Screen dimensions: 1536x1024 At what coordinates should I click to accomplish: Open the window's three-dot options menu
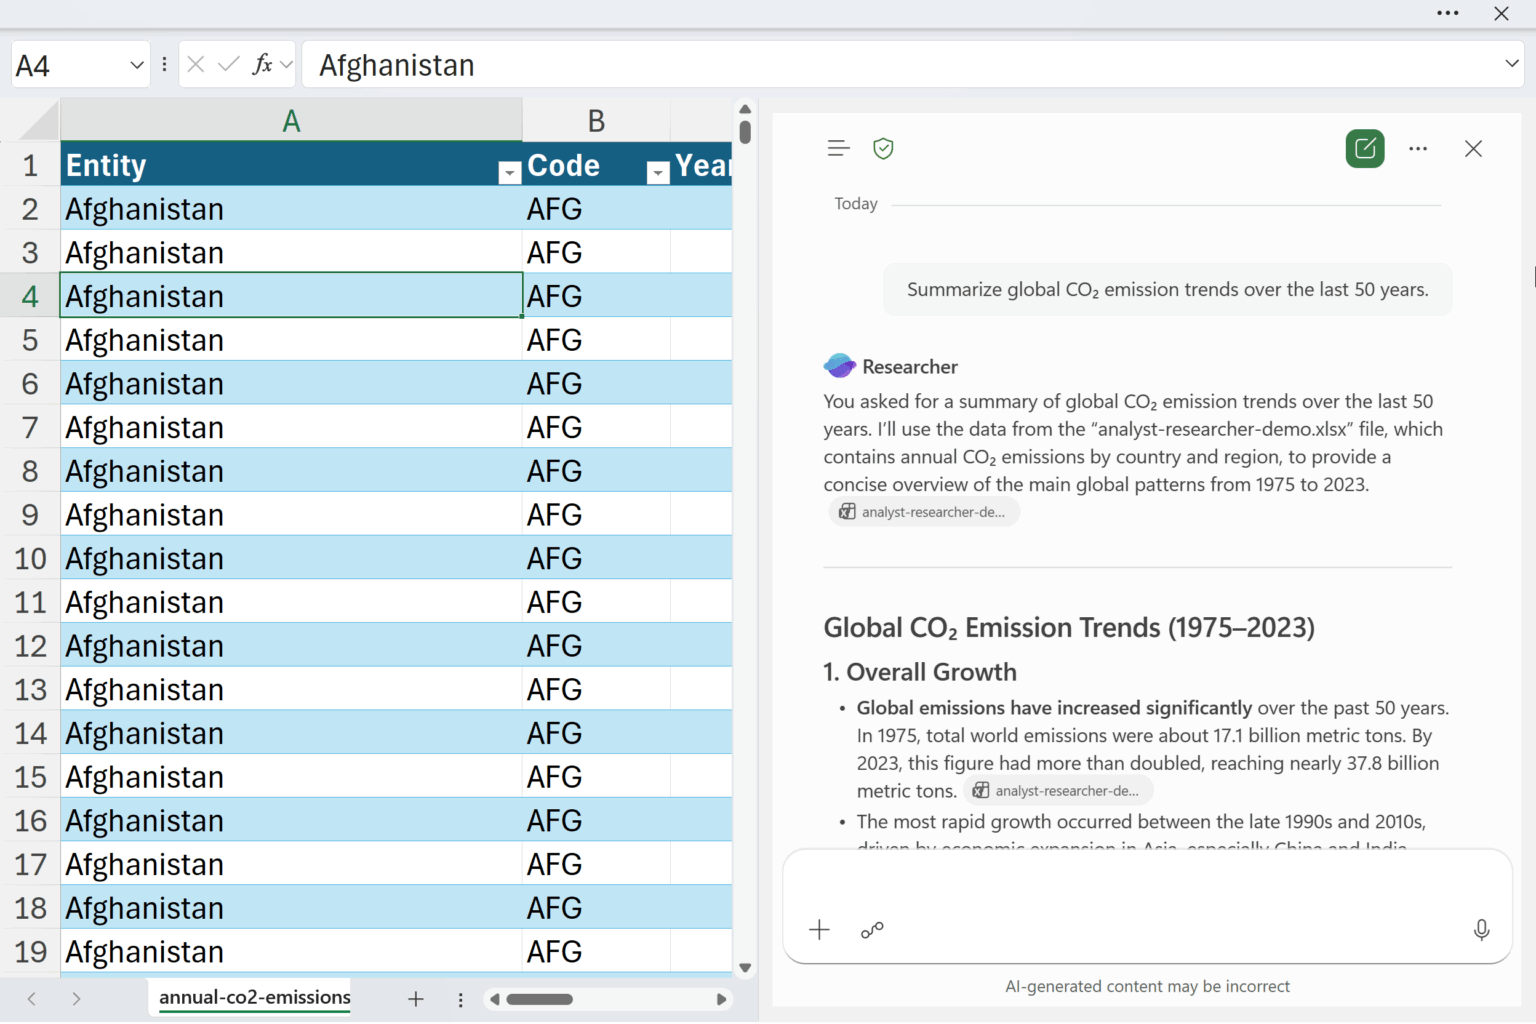pyautogui.click(x=1447, y=13)
